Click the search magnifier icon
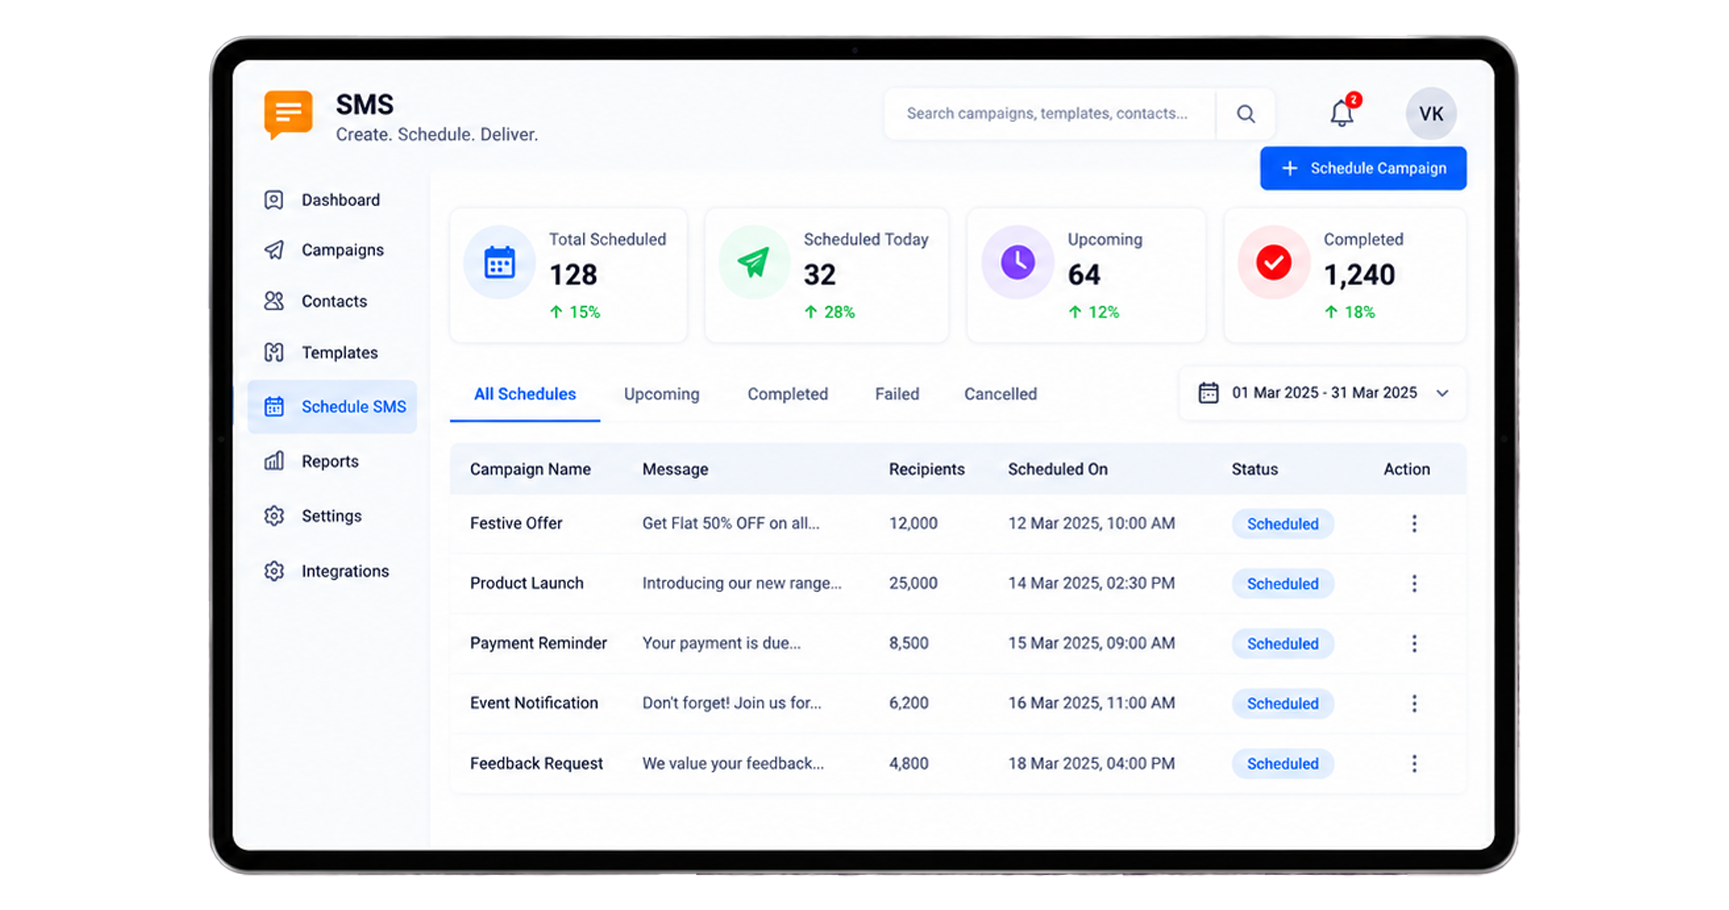The width and height of the screenshot is (1729, 910). coord(1245,114)
